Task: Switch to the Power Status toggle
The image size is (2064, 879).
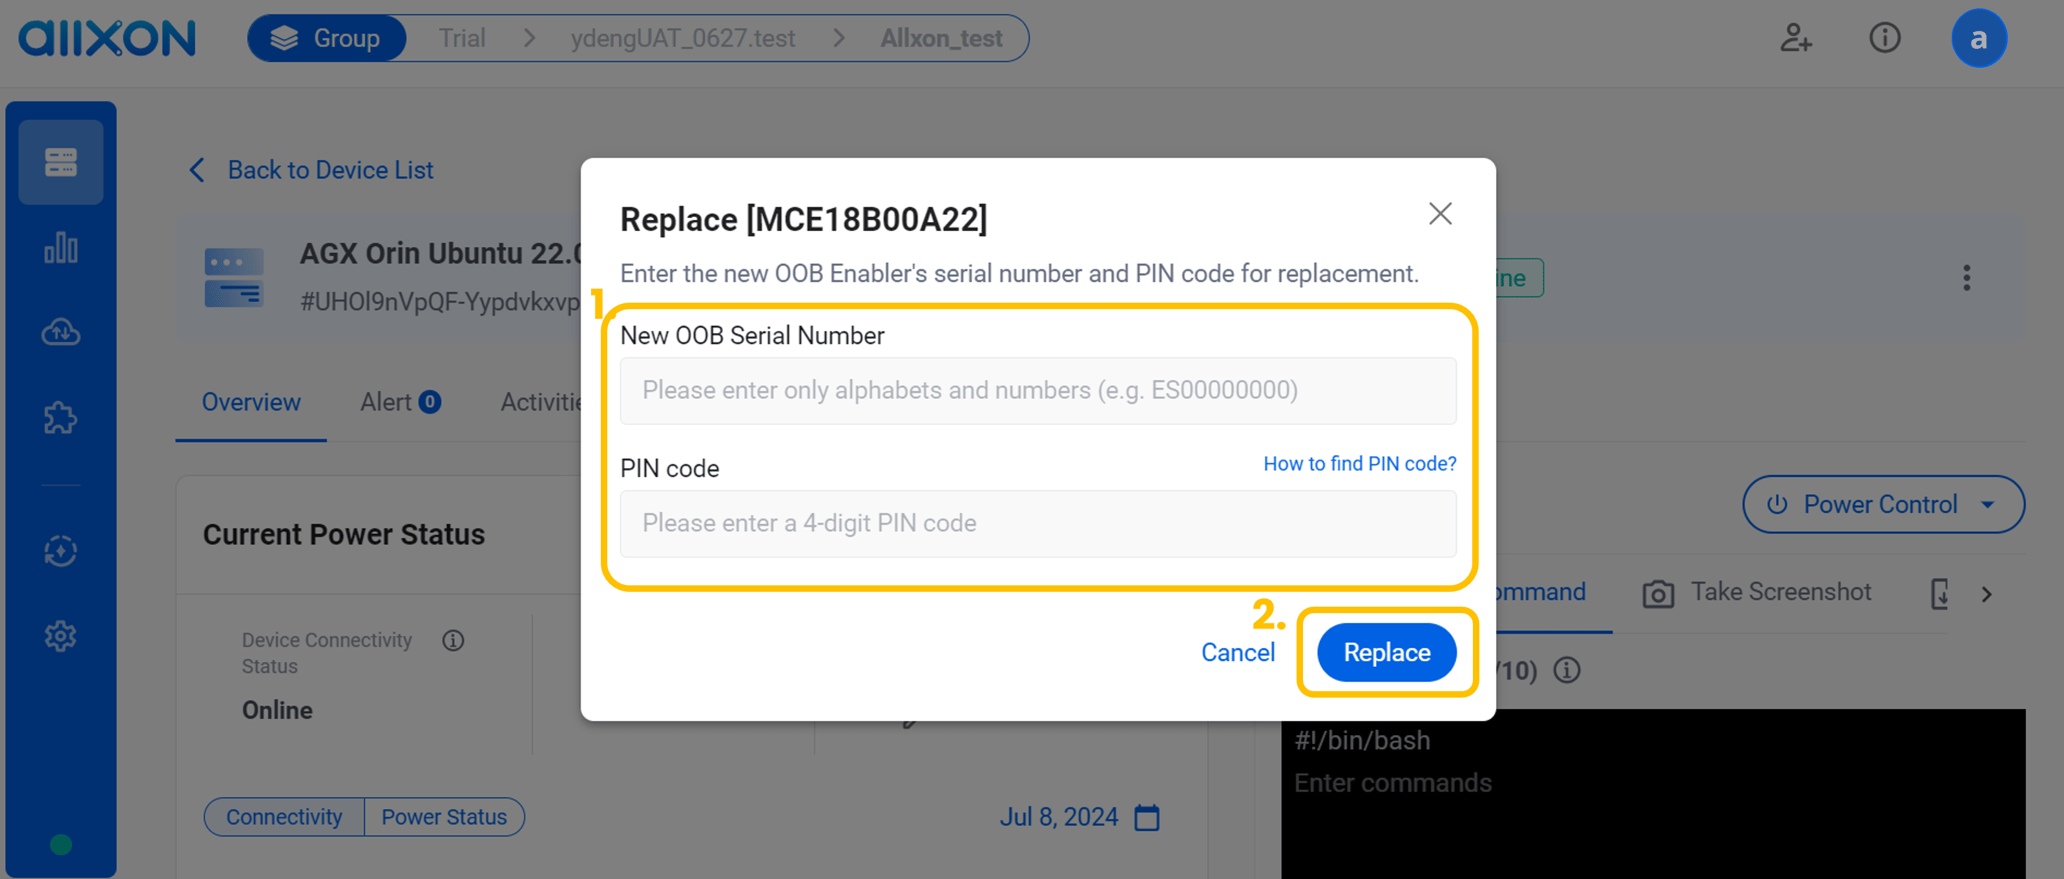Action: pos(444,817)
